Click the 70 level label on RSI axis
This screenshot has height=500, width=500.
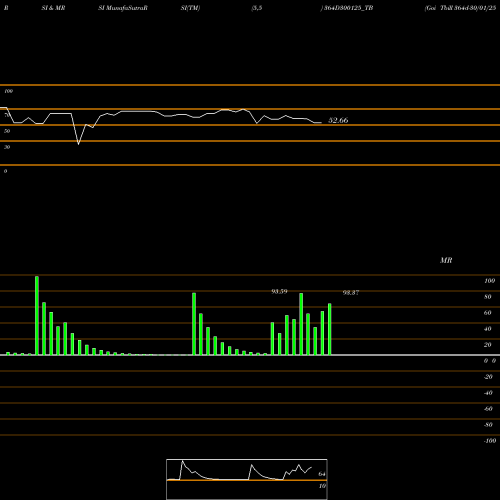[x=7, y=115]
